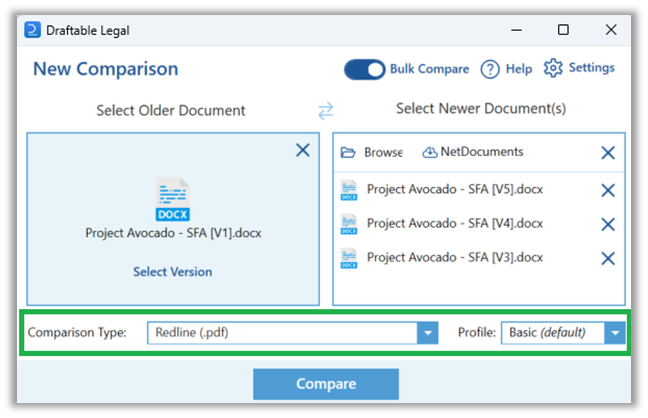Screen dimensions: 648x418
Task: Remove Project Avocado - SFA [V4].docx
Action: point(608,225)
